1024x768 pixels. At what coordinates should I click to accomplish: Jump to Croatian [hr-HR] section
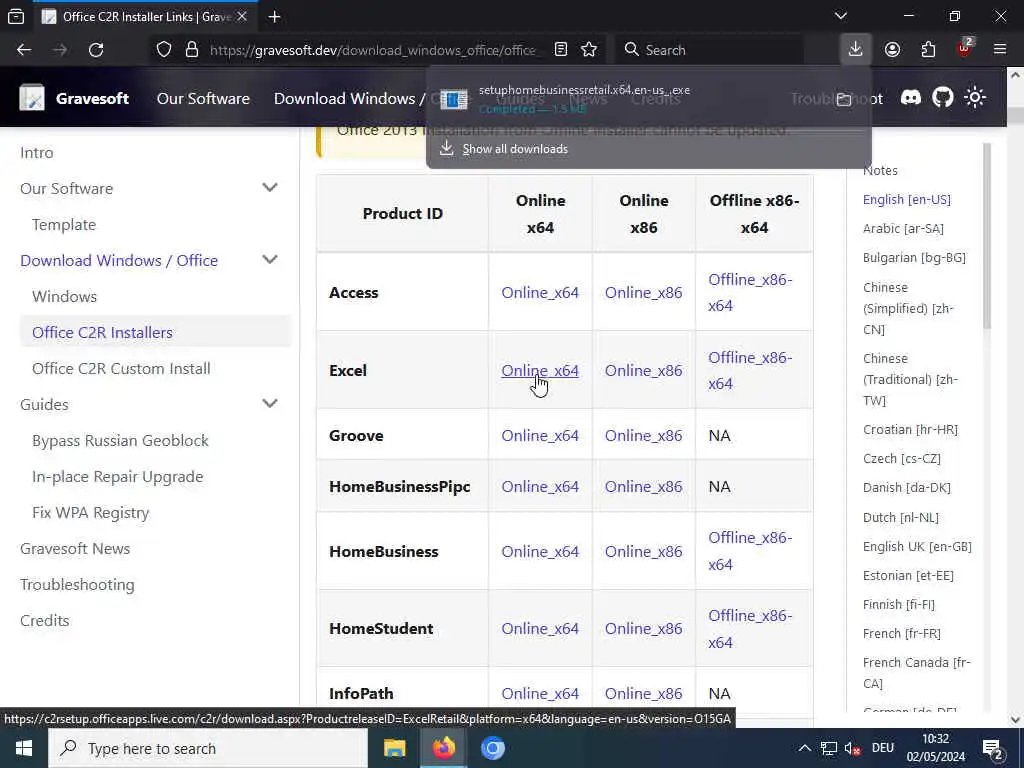coord(910,430)
